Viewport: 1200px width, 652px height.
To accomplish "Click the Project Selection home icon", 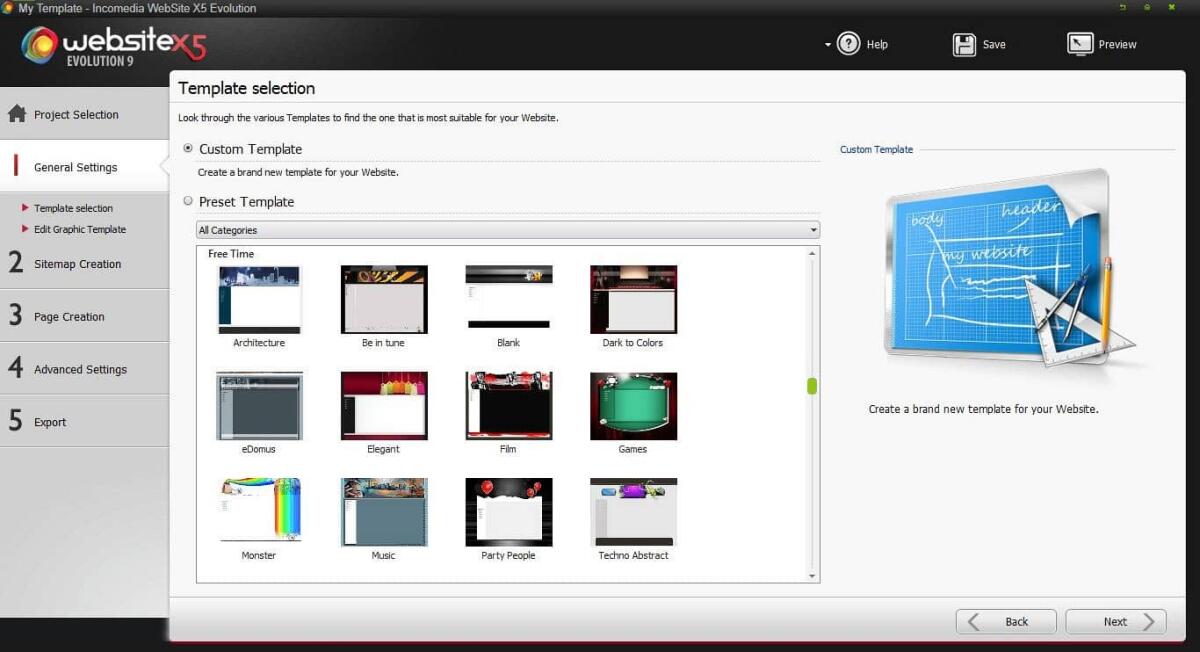I will click(15, 114).
